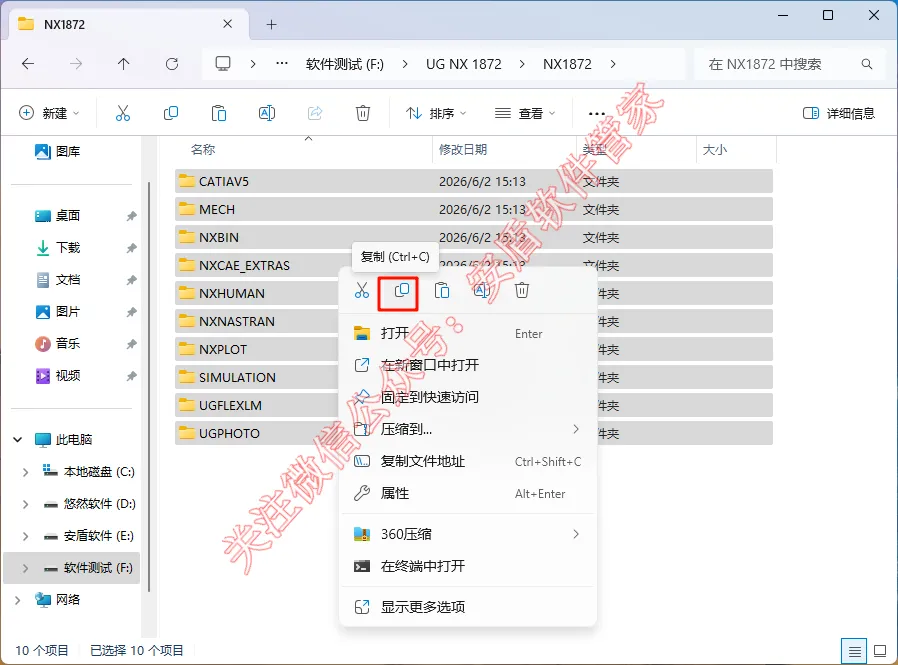Click the navigation pane scrollbar

[149, 387]
